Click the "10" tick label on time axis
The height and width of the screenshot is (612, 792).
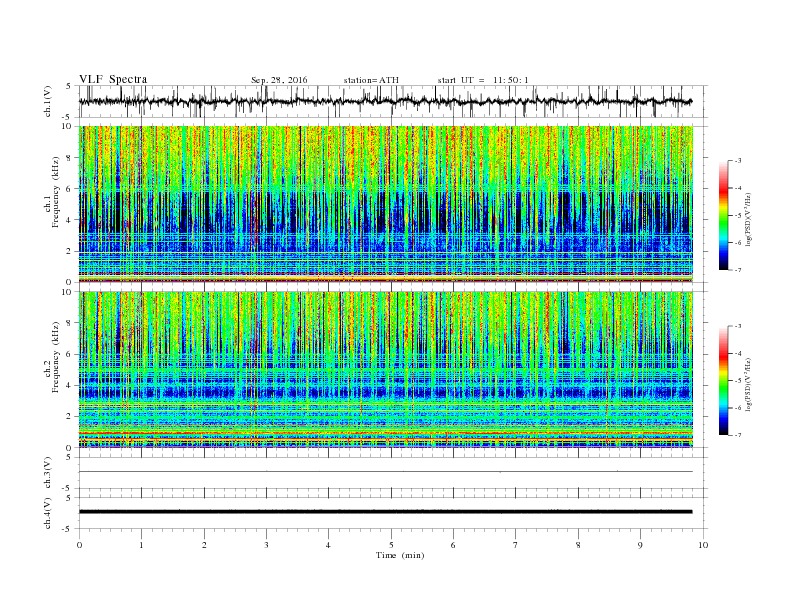point(703,545)
